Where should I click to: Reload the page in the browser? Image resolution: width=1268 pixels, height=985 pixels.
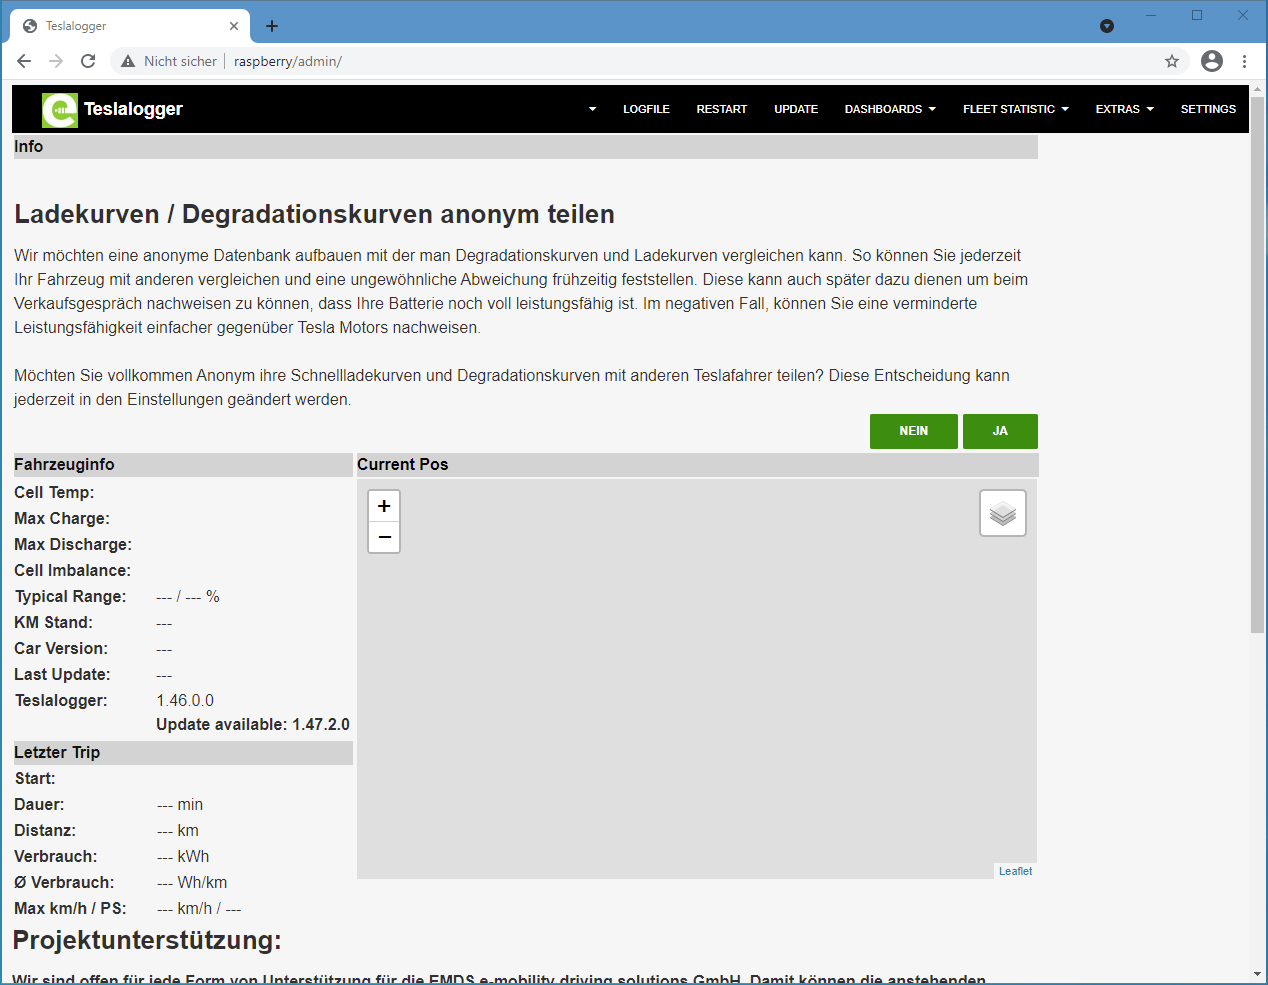coord(88,61)
